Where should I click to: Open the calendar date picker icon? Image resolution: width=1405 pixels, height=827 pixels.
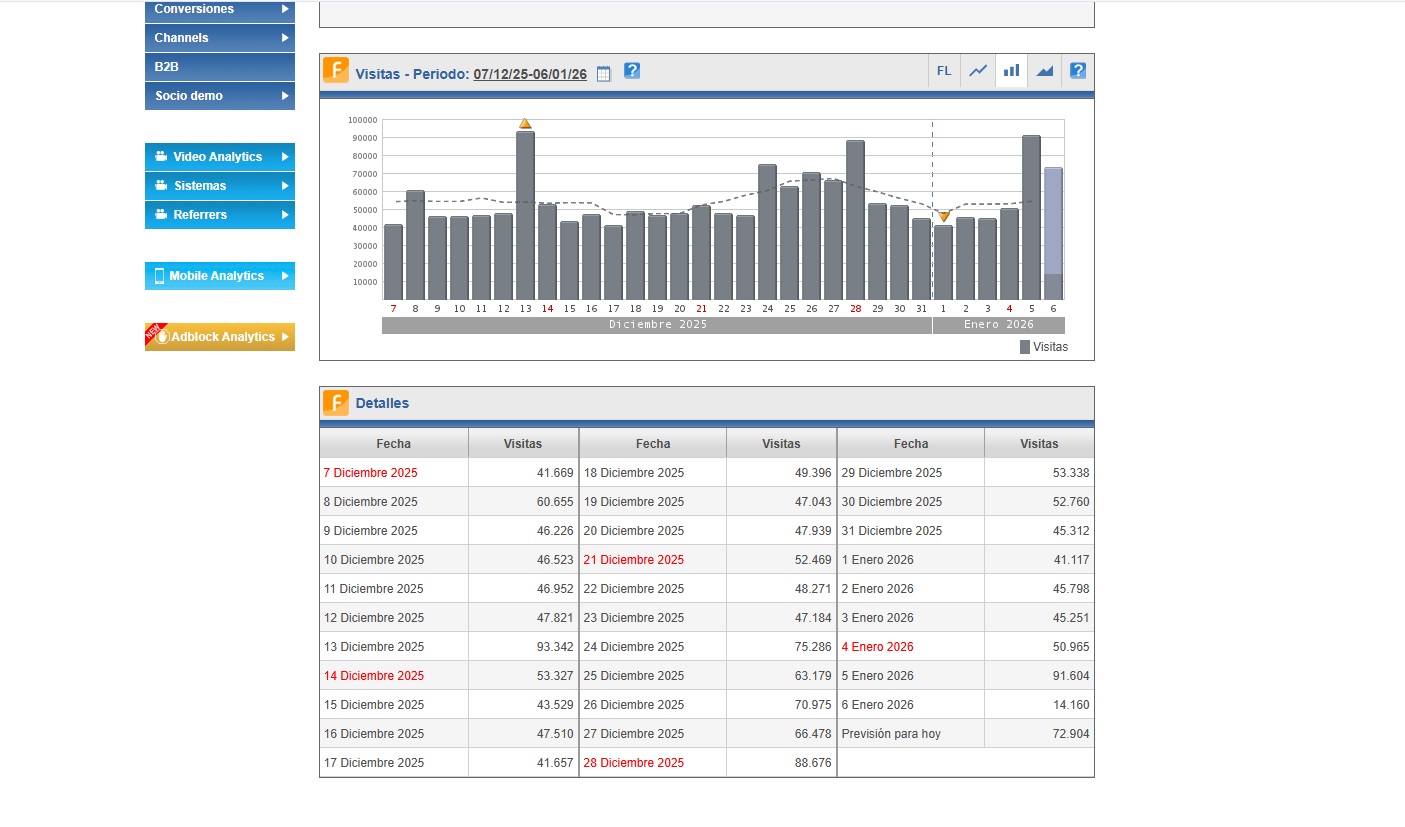(603, 74)
